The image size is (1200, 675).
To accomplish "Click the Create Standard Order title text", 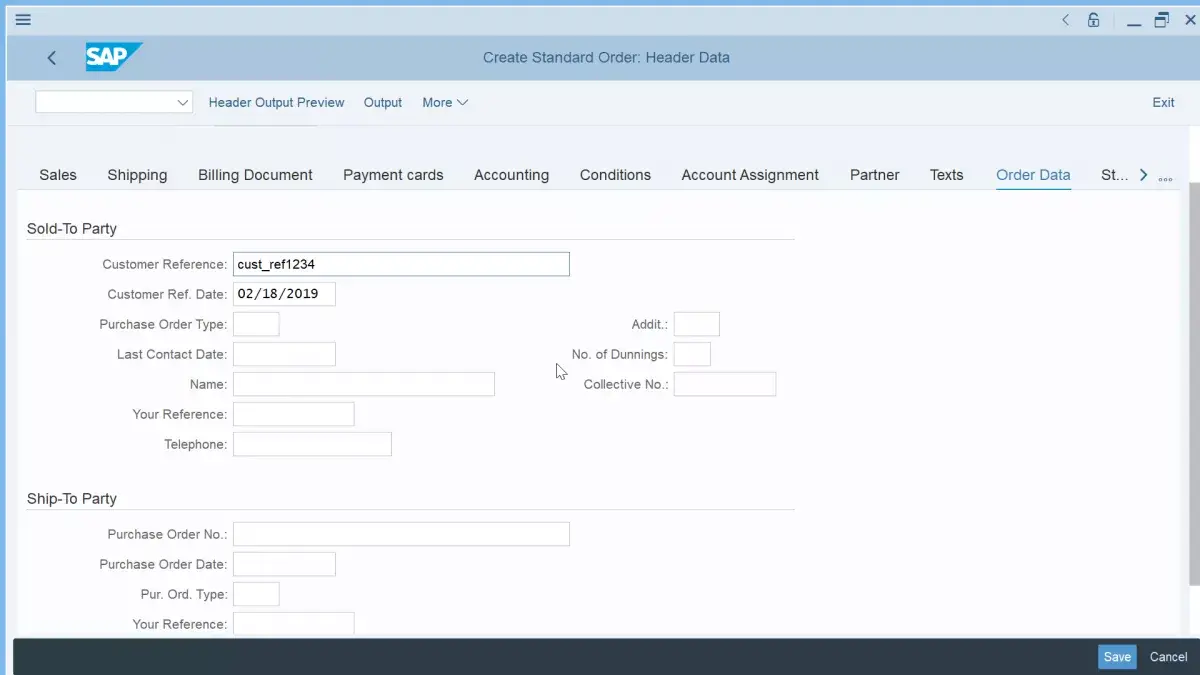I will 606,57.
